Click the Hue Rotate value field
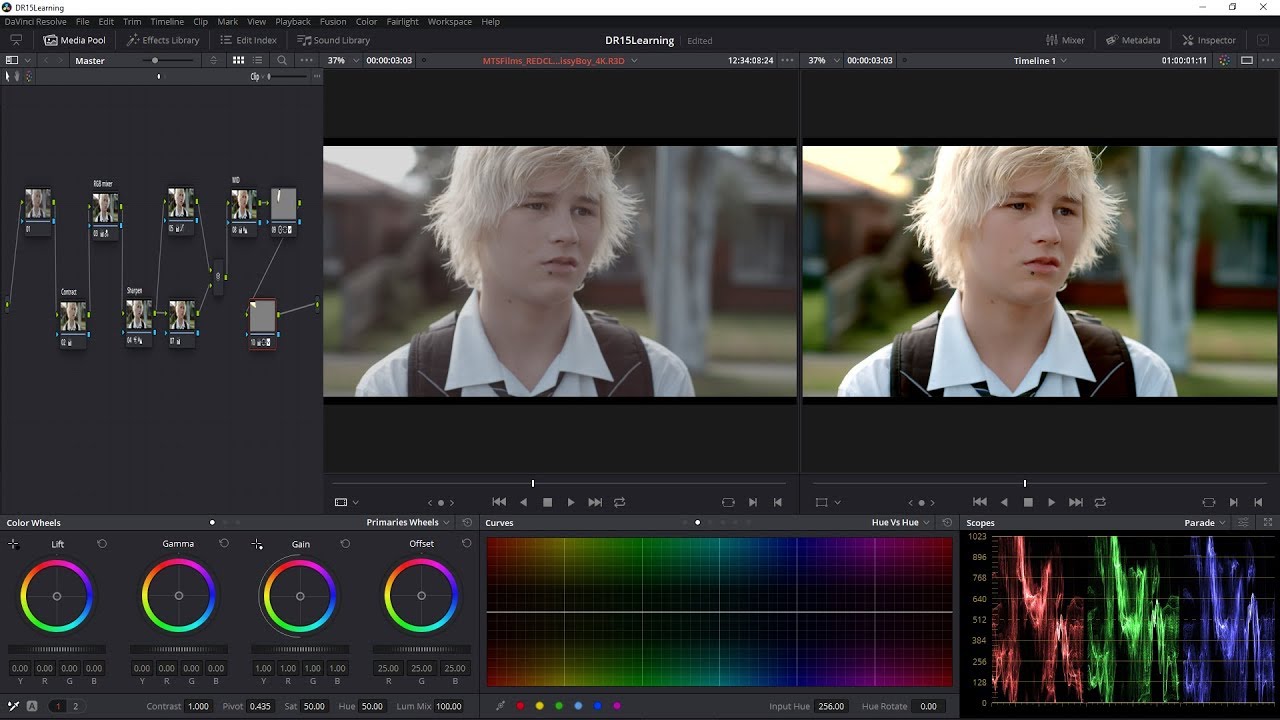1280x720 pixels. (929, 706)
